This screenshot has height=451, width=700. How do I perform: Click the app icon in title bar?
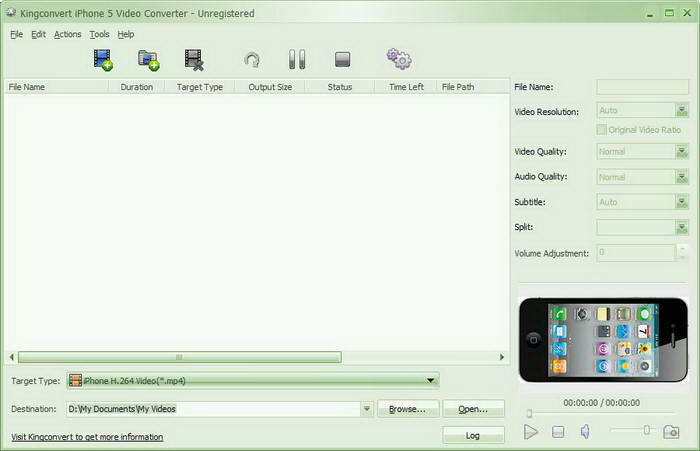pos(11,13)
